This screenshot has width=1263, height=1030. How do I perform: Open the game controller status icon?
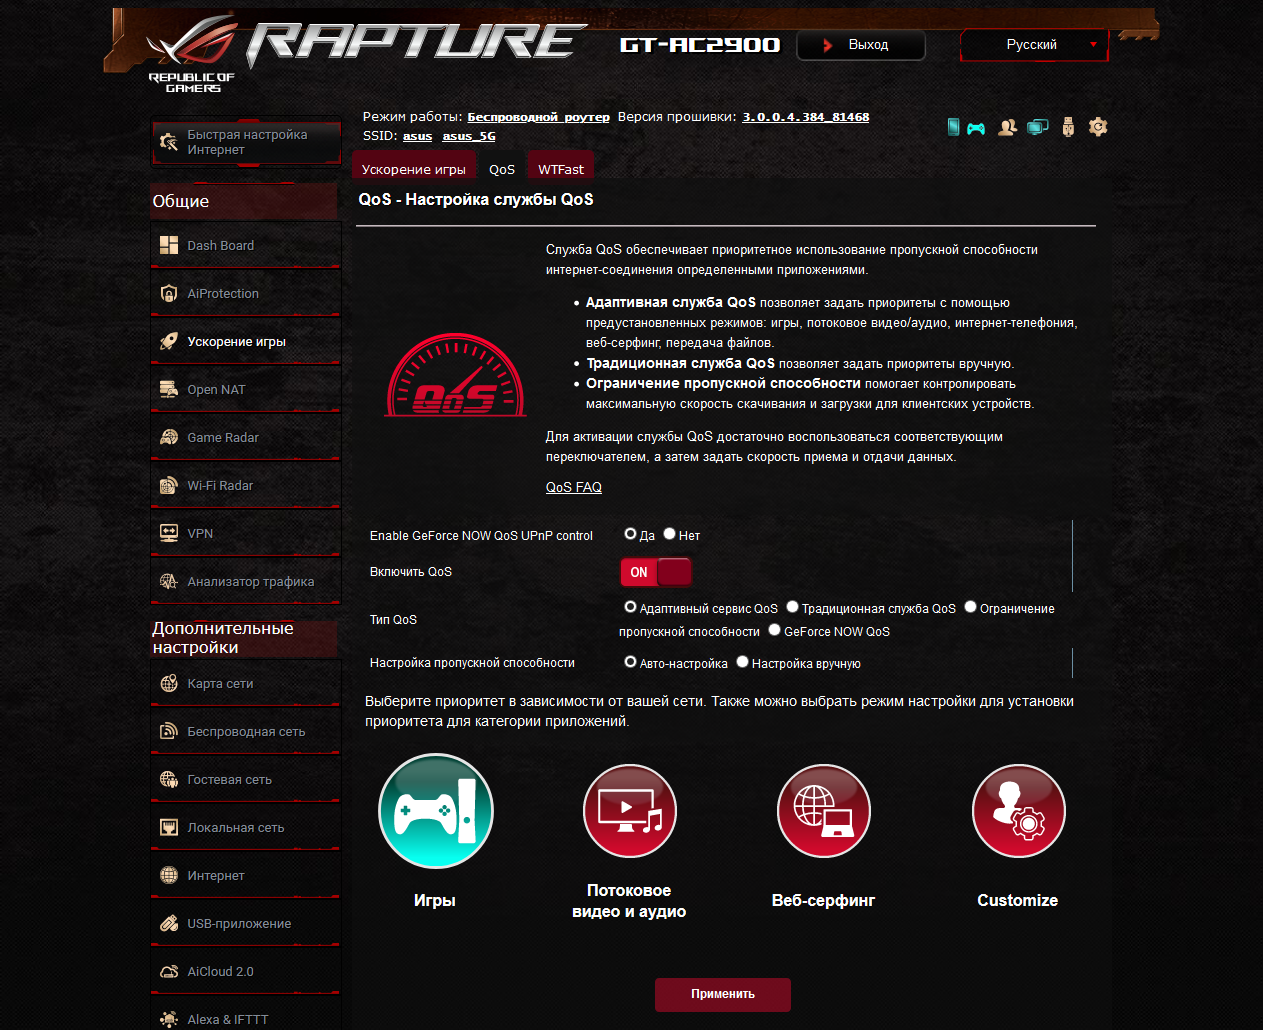coord(976,128)
